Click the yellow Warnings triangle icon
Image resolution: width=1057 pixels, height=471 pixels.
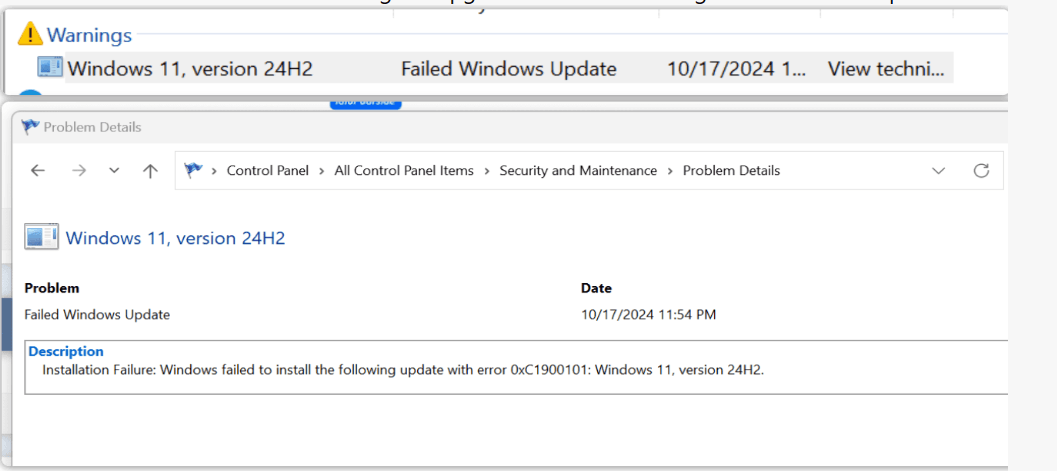[x=30, y=34]
